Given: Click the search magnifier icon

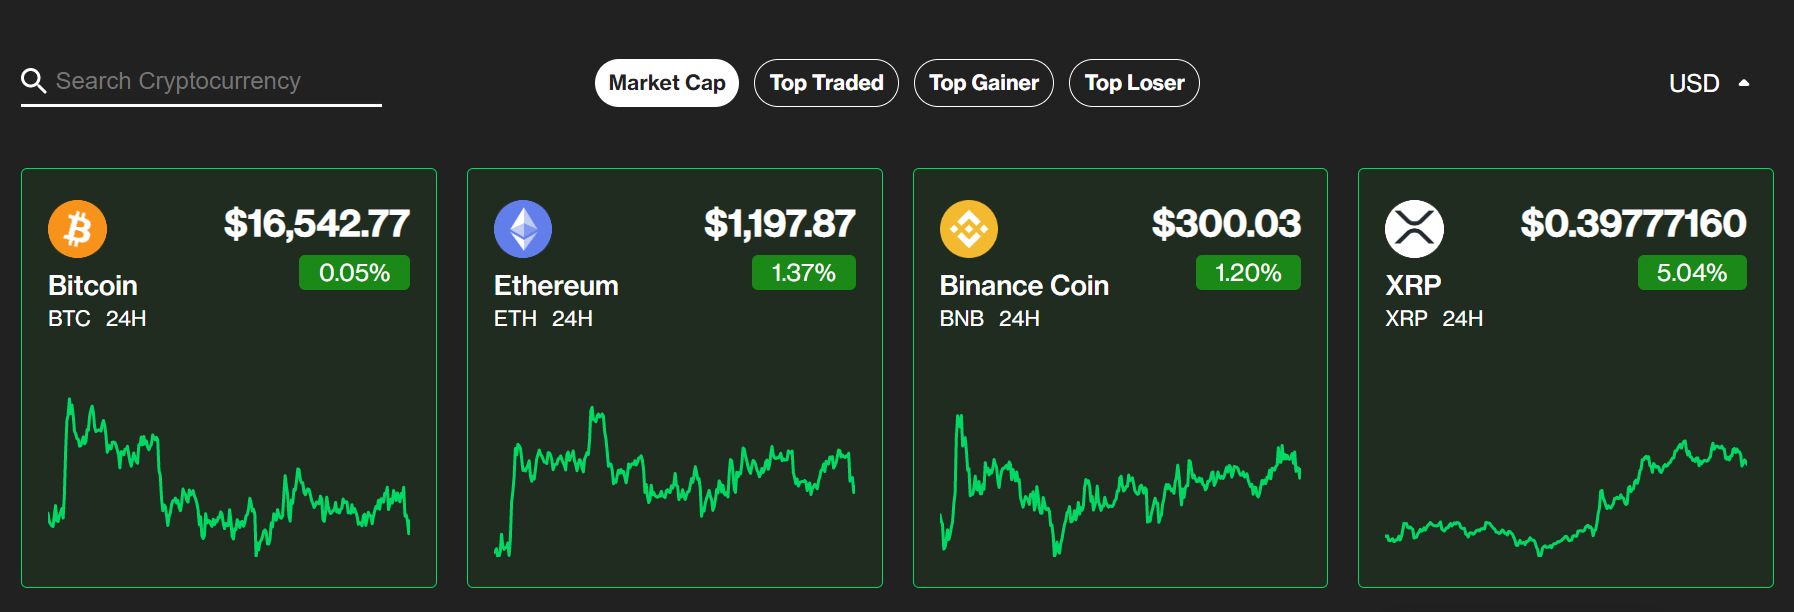Looking at the screenshot, I should [35, 80].
